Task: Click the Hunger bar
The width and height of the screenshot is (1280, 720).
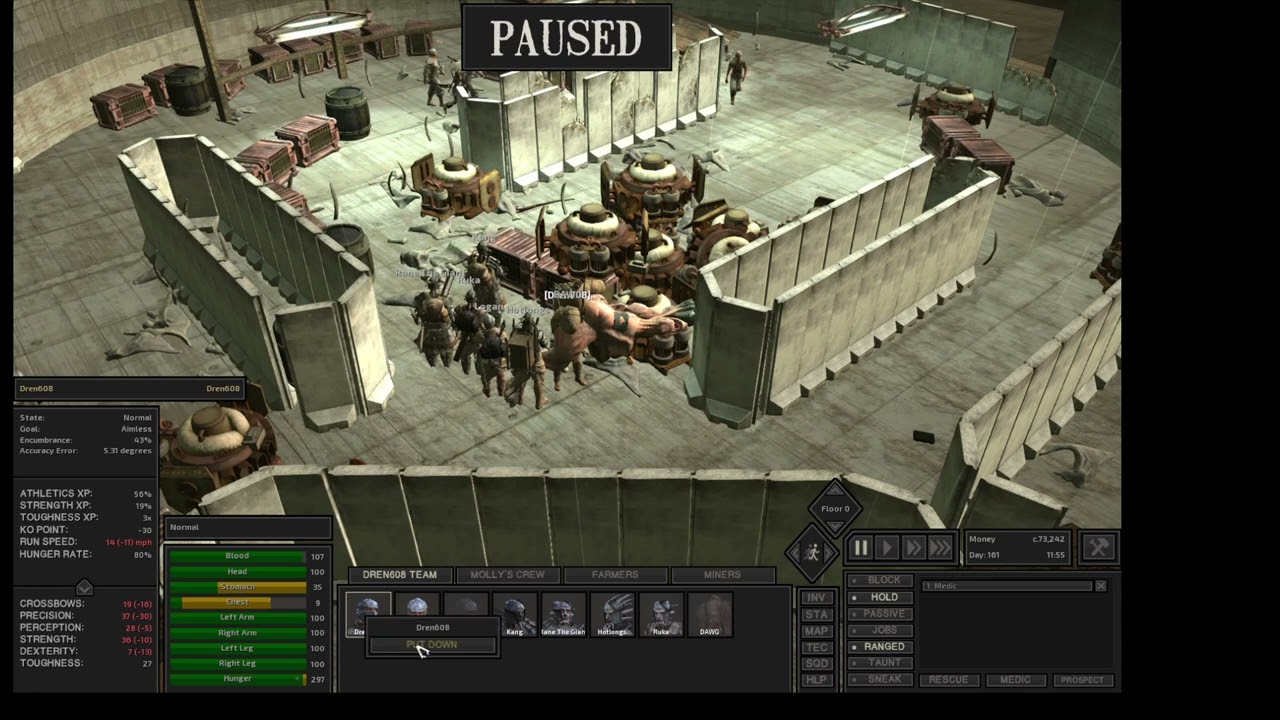Action: point(237,679)
